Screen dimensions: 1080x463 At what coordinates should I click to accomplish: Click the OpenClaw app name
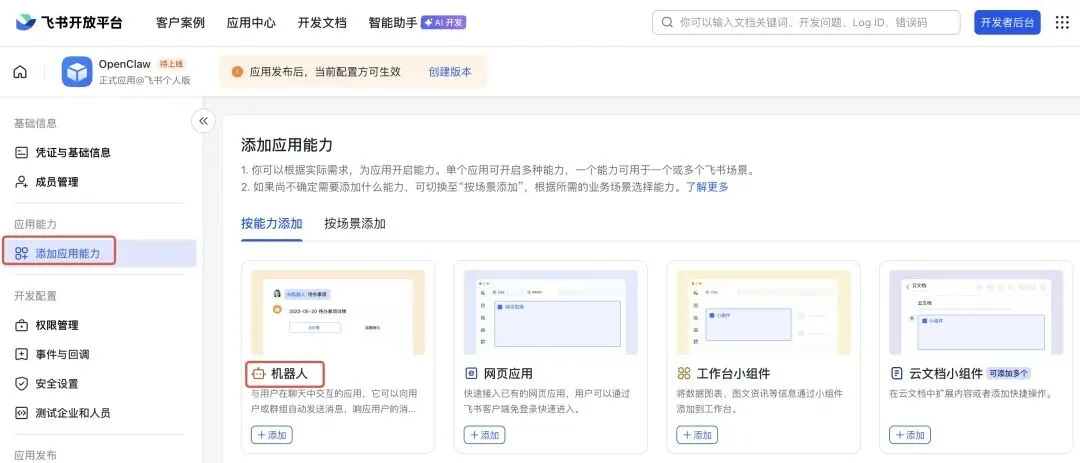pos(125,64)
